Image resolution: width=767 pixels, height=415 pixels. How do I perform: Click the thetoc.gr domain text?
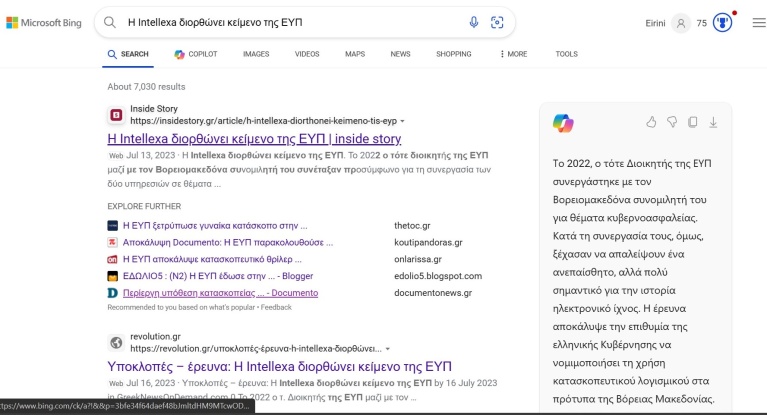[412, 226]
